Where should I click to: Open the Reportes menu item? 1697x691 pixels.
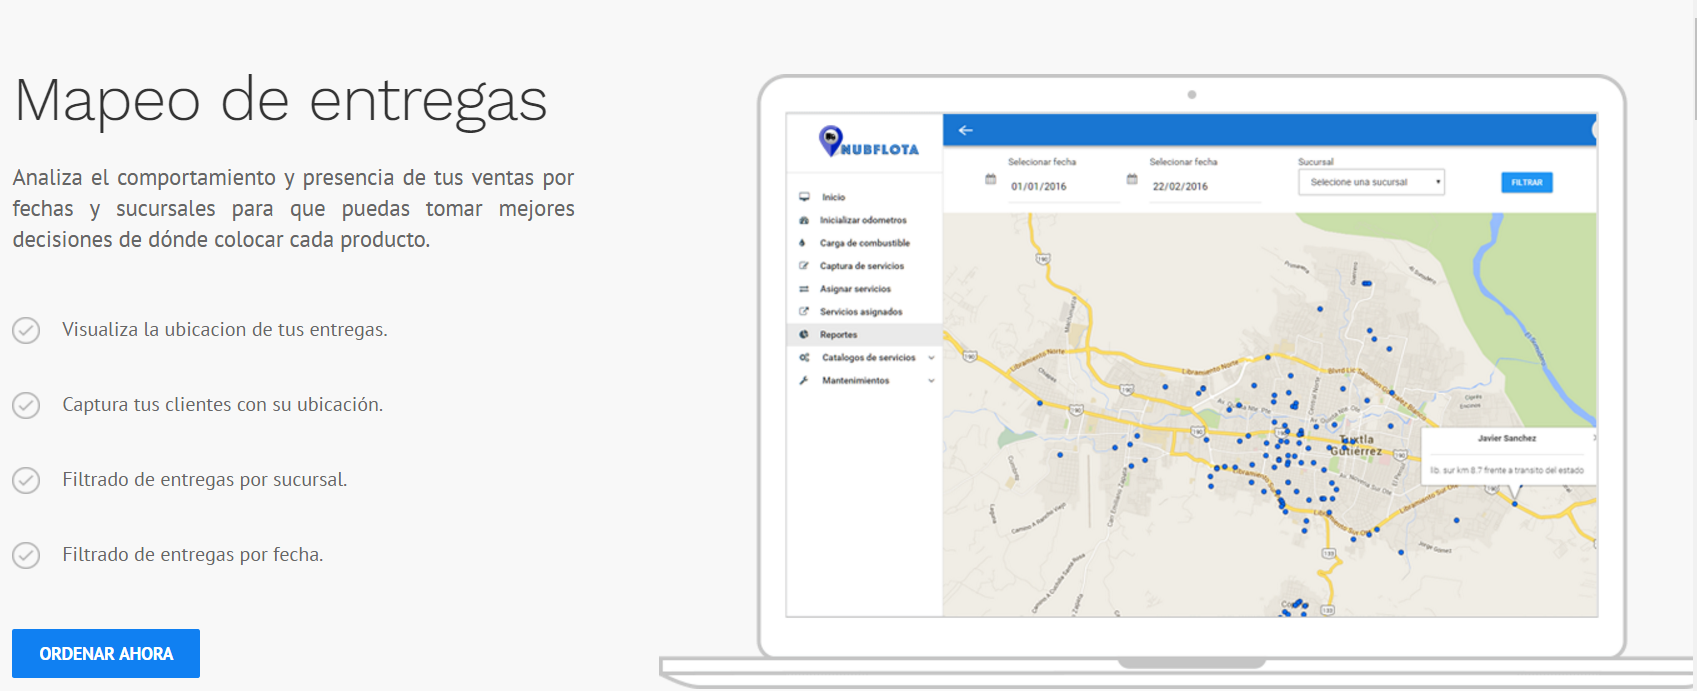[839, 335]
